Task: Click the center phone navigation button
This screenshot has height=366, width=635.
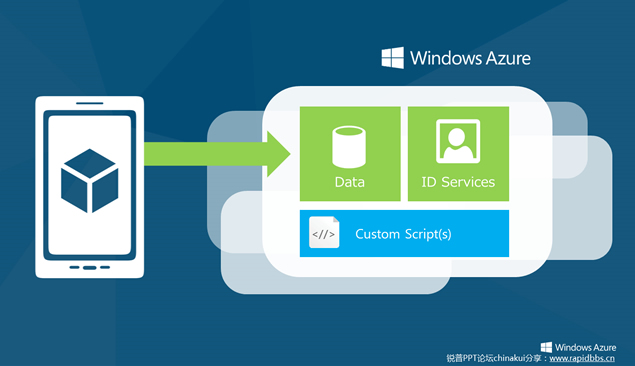Action: click(89, 268)
